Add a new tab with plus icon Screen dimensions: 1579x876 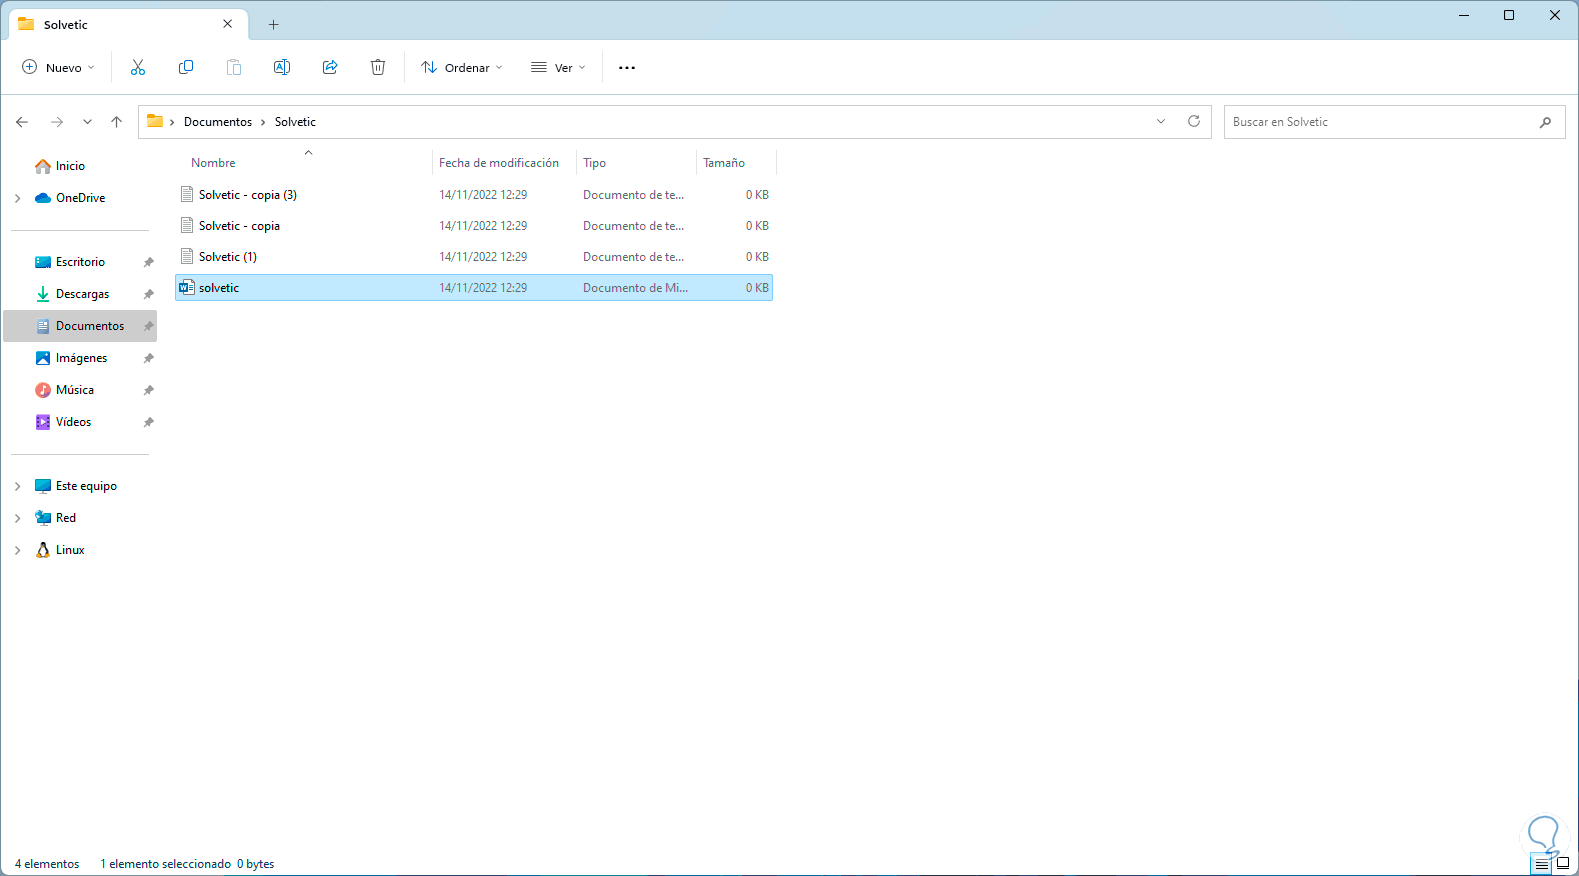[x=273, y=25]
